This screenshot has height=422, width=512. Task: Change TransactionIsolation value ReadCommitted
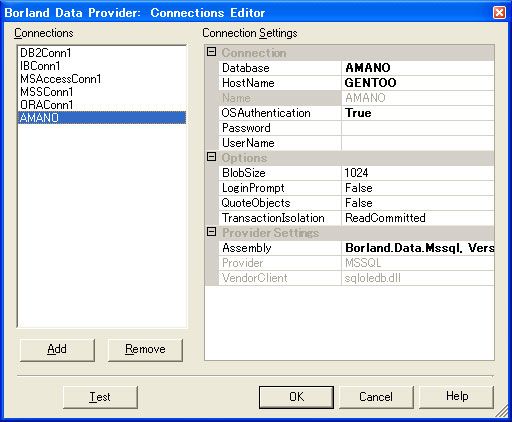(x=418, y=218)
